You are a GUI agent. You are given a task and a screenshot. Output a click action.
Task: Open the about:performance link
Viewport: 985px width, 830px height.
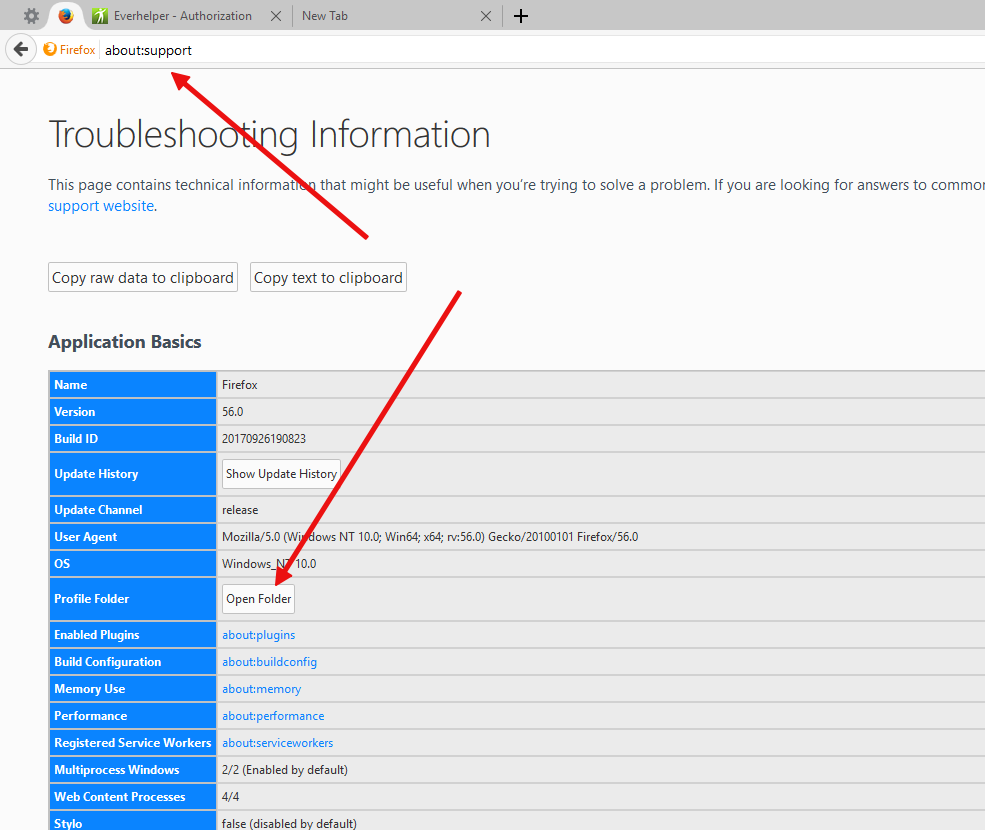point(273,716)
